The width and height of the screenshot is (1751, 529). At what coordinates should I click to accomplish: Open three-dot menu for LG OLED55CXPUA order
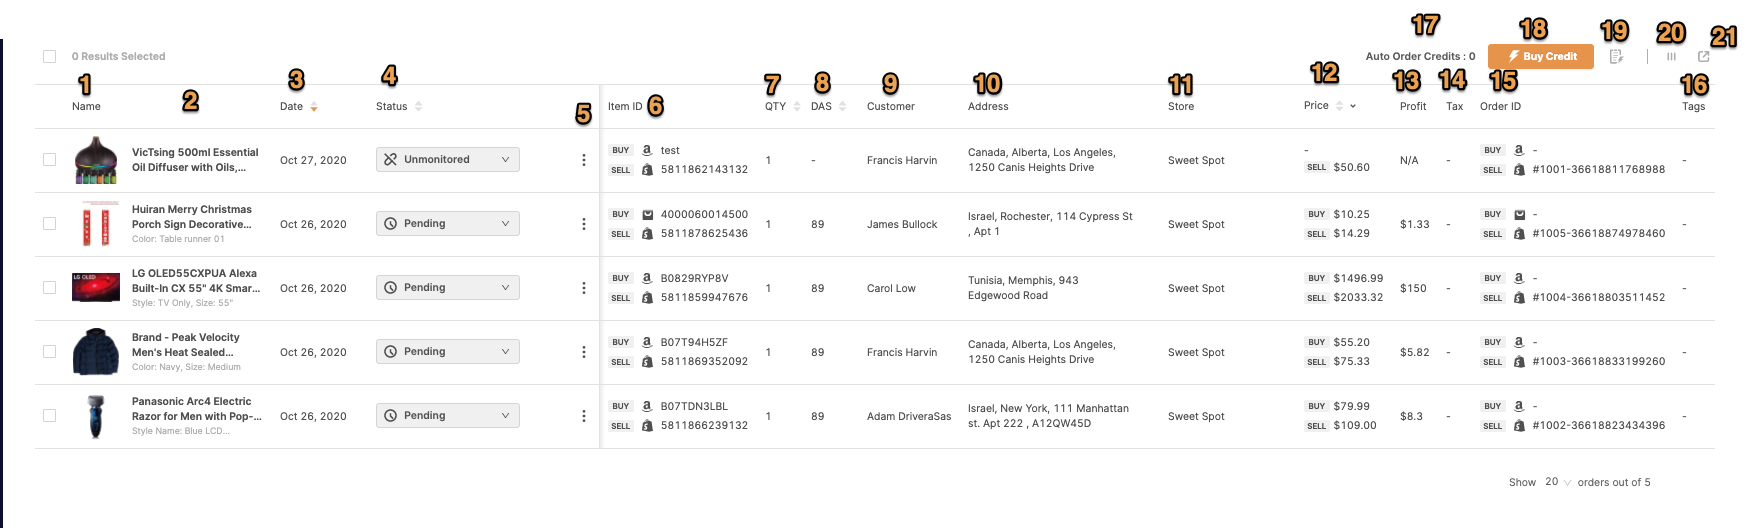(x=584, y=288)
